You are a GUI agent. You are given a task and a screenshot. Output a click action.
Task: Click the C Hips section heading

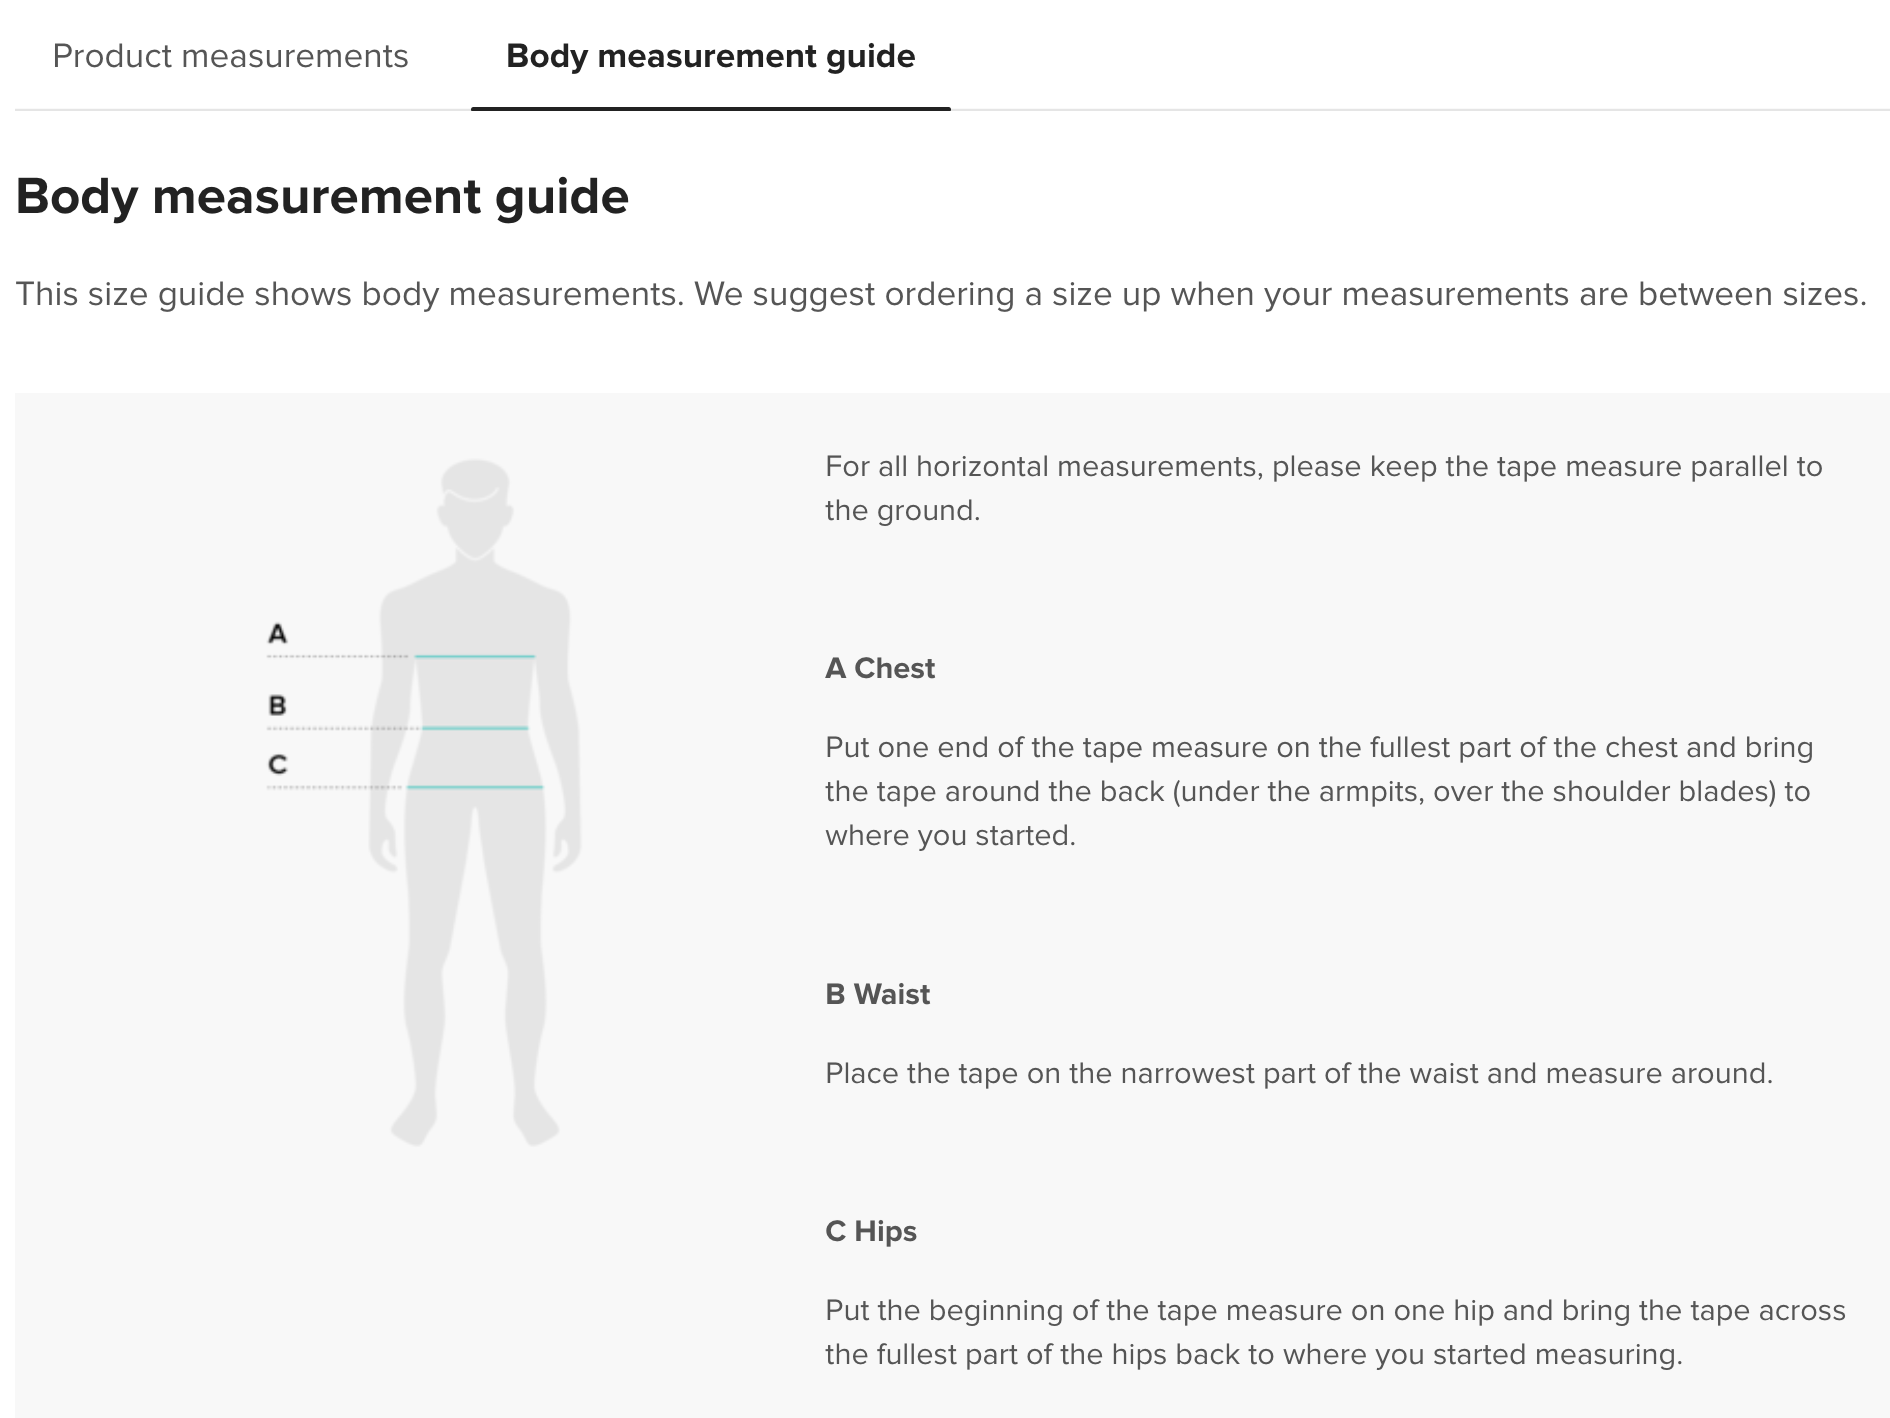click(871, 1231)
